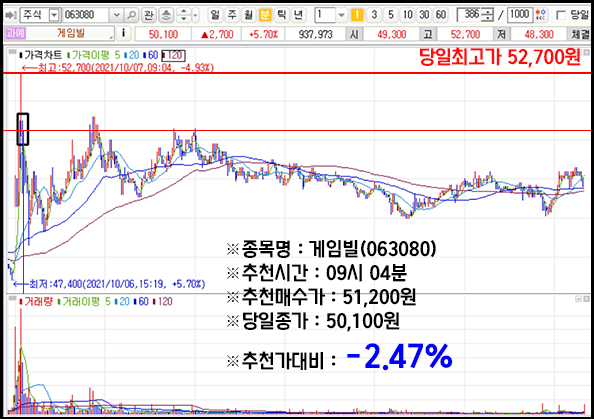Toggle the 당일 checkbox
The height and width of the screenshot is (419, 594).
click(561, 15)
